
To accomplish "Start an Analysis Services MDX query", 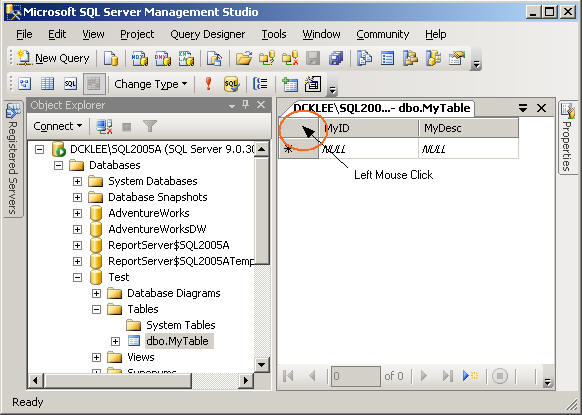I will (140, 58).
